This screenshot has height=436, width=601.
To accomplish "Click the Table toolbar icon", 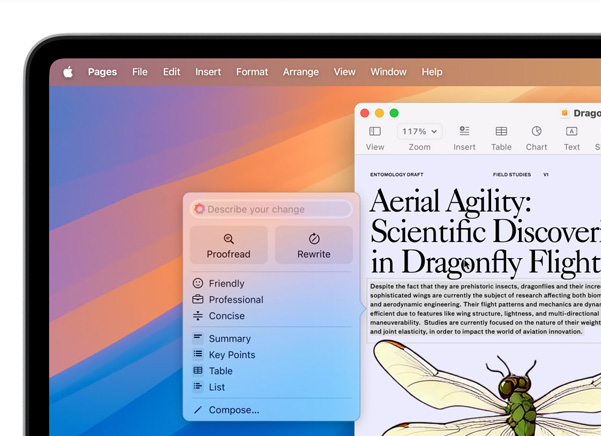I will [x=501, y=131].
